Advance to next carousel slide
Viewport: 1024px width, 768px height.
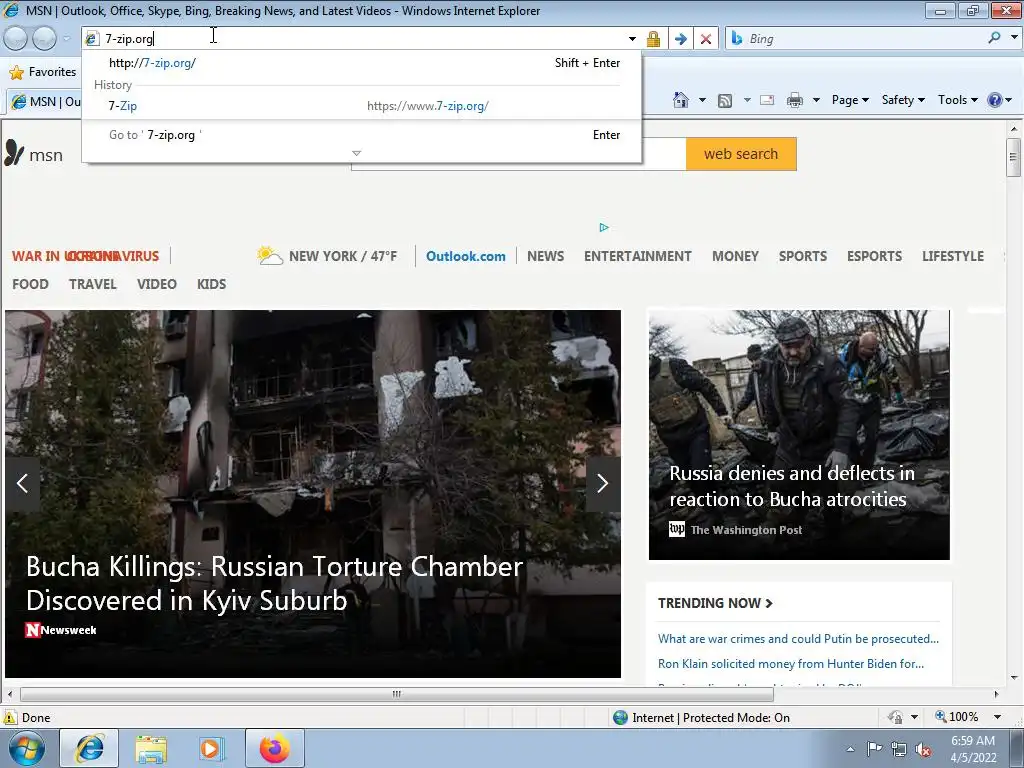coord(602,483)
